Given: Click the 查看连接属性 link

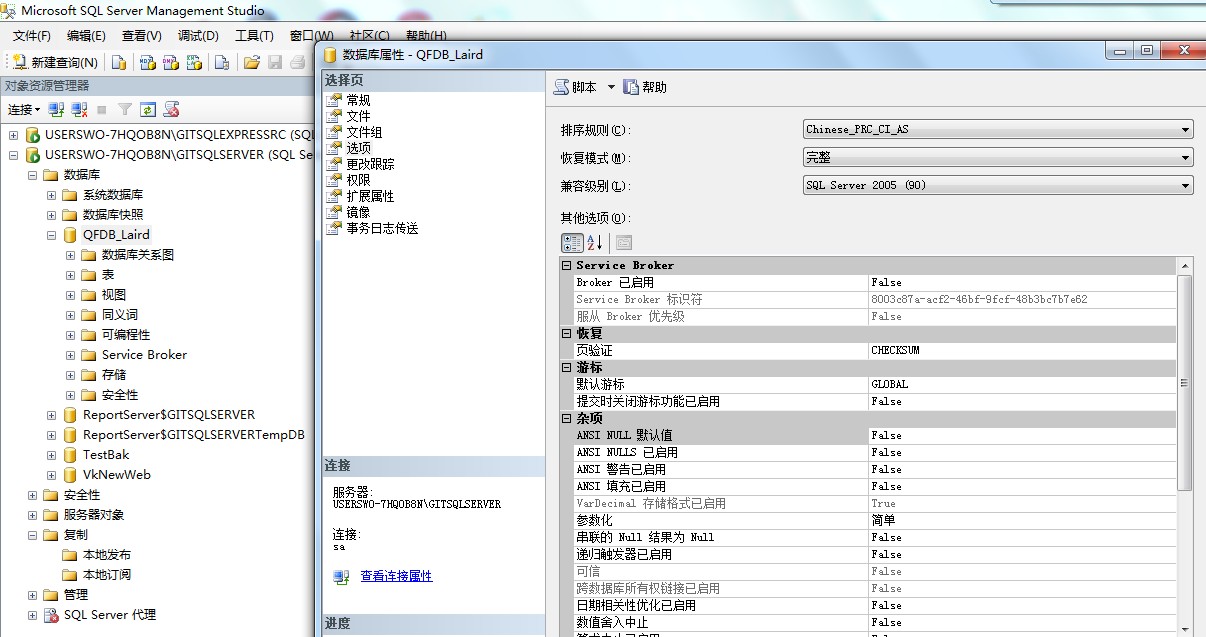Looking at the screenshot, I should [x=396, y=576].
